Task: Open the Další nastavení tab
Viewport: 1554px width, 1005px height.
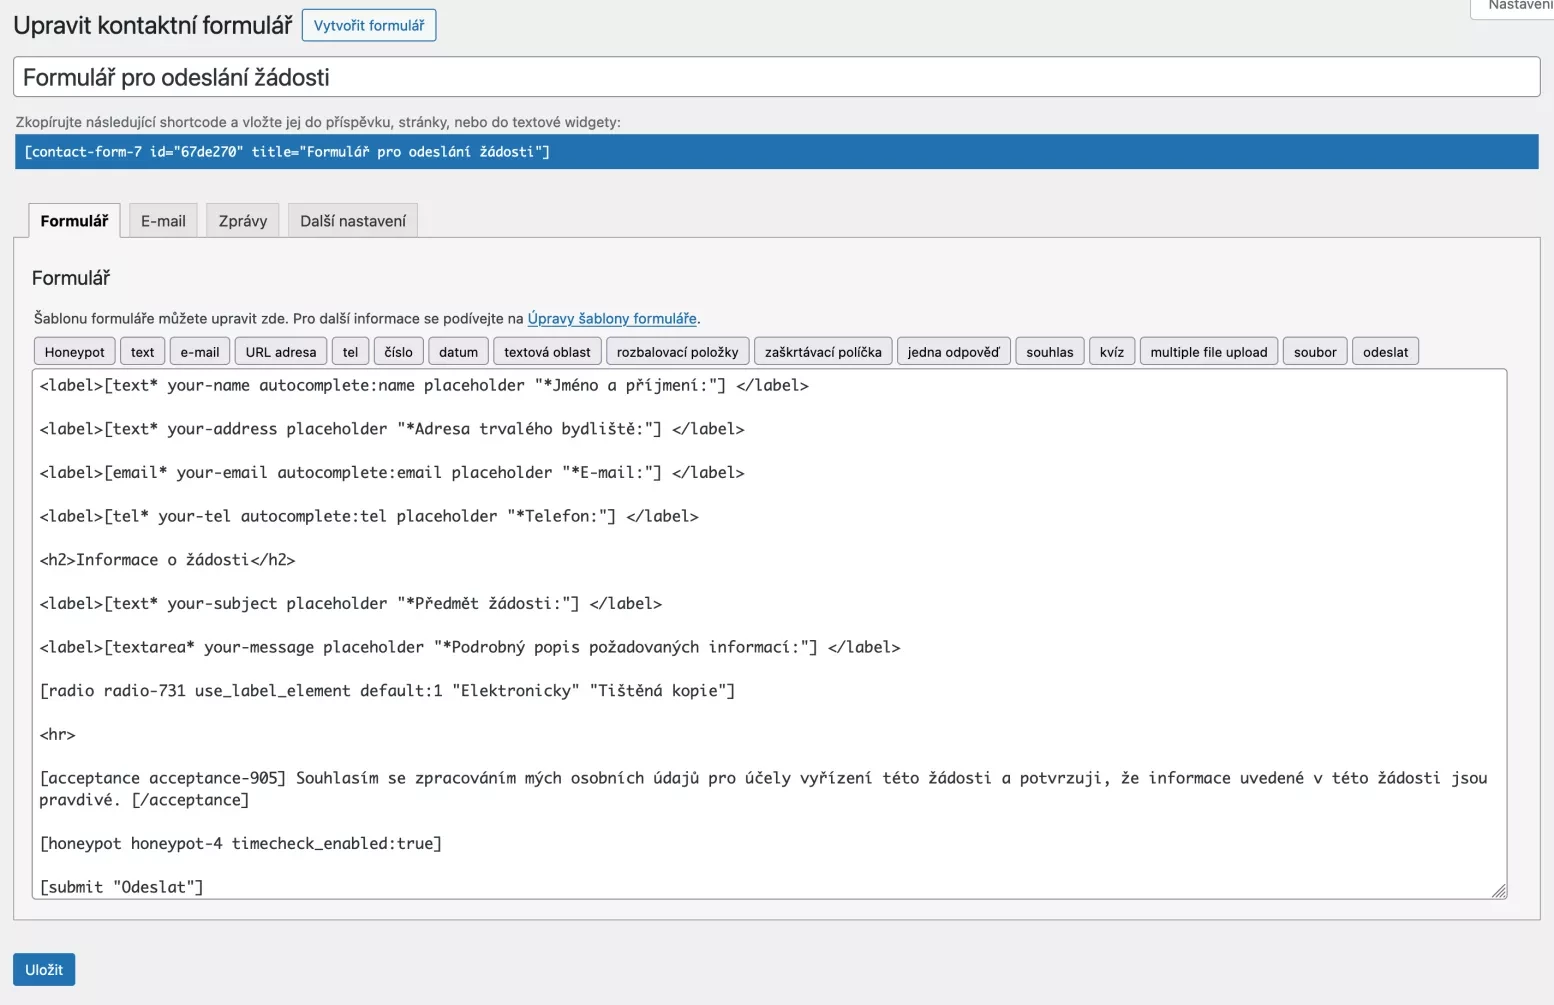Action: tap(353, 221)
